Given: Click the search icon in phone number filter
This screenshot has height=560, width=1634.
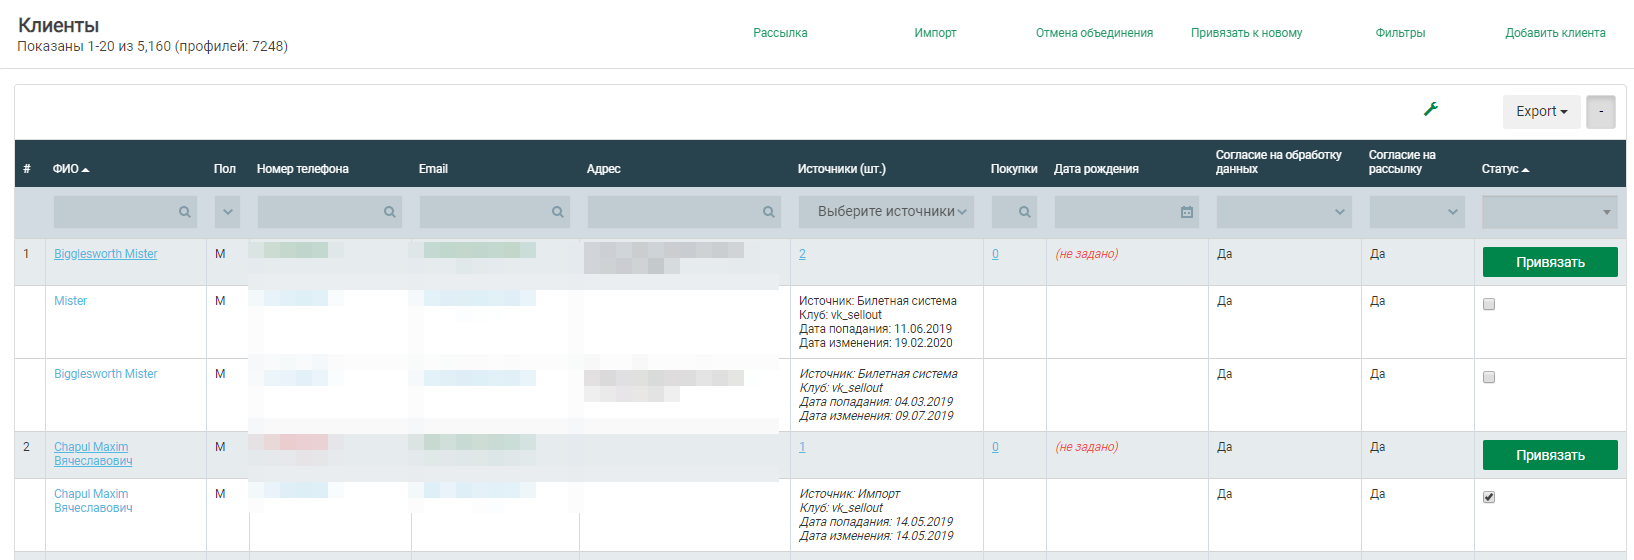Looking at the screenshot, I should [389, 212].
